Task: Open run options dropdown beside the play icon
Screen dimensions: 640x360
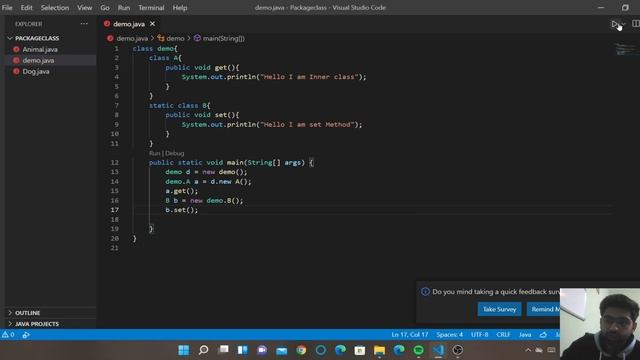Action: tap(623, 24)
